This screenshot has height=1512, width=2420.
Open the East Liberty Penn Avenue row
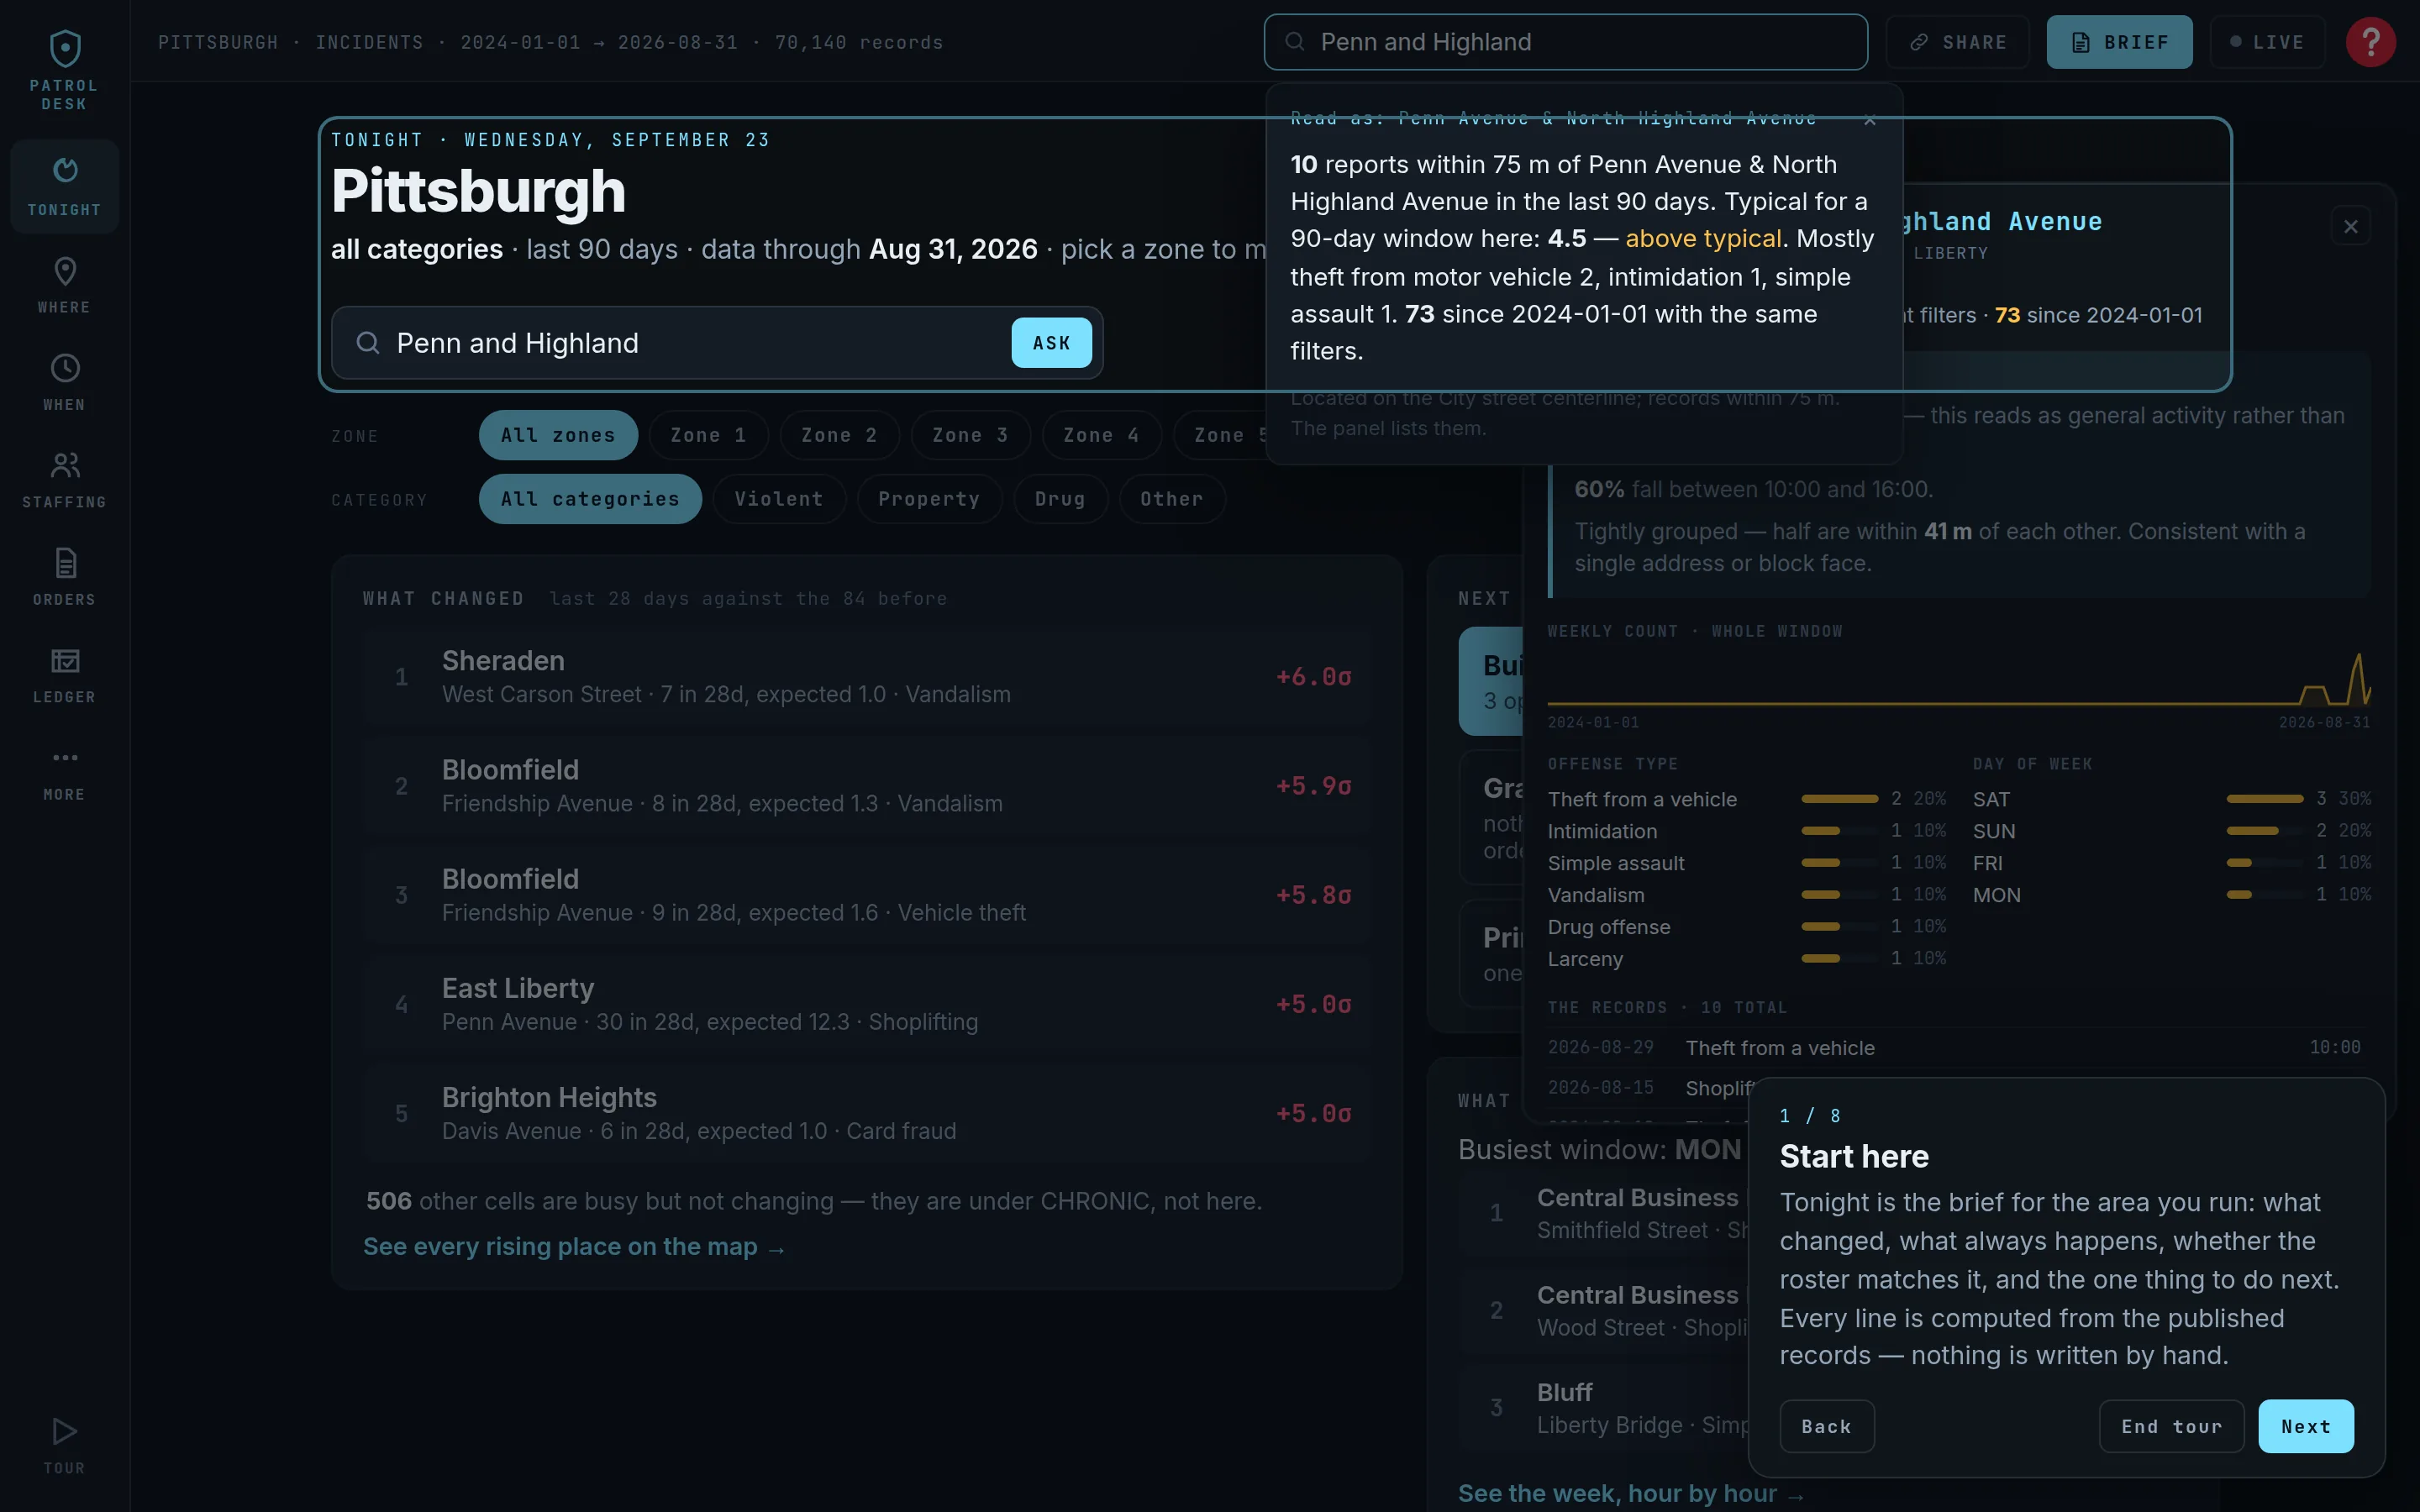[866, 1004]
